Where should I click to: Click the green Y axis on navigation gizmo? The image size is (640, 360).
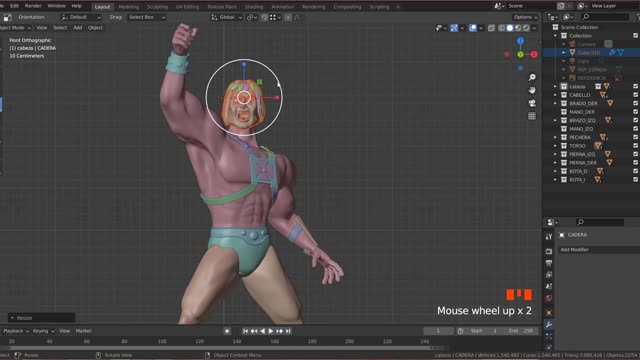pos(520,54)
